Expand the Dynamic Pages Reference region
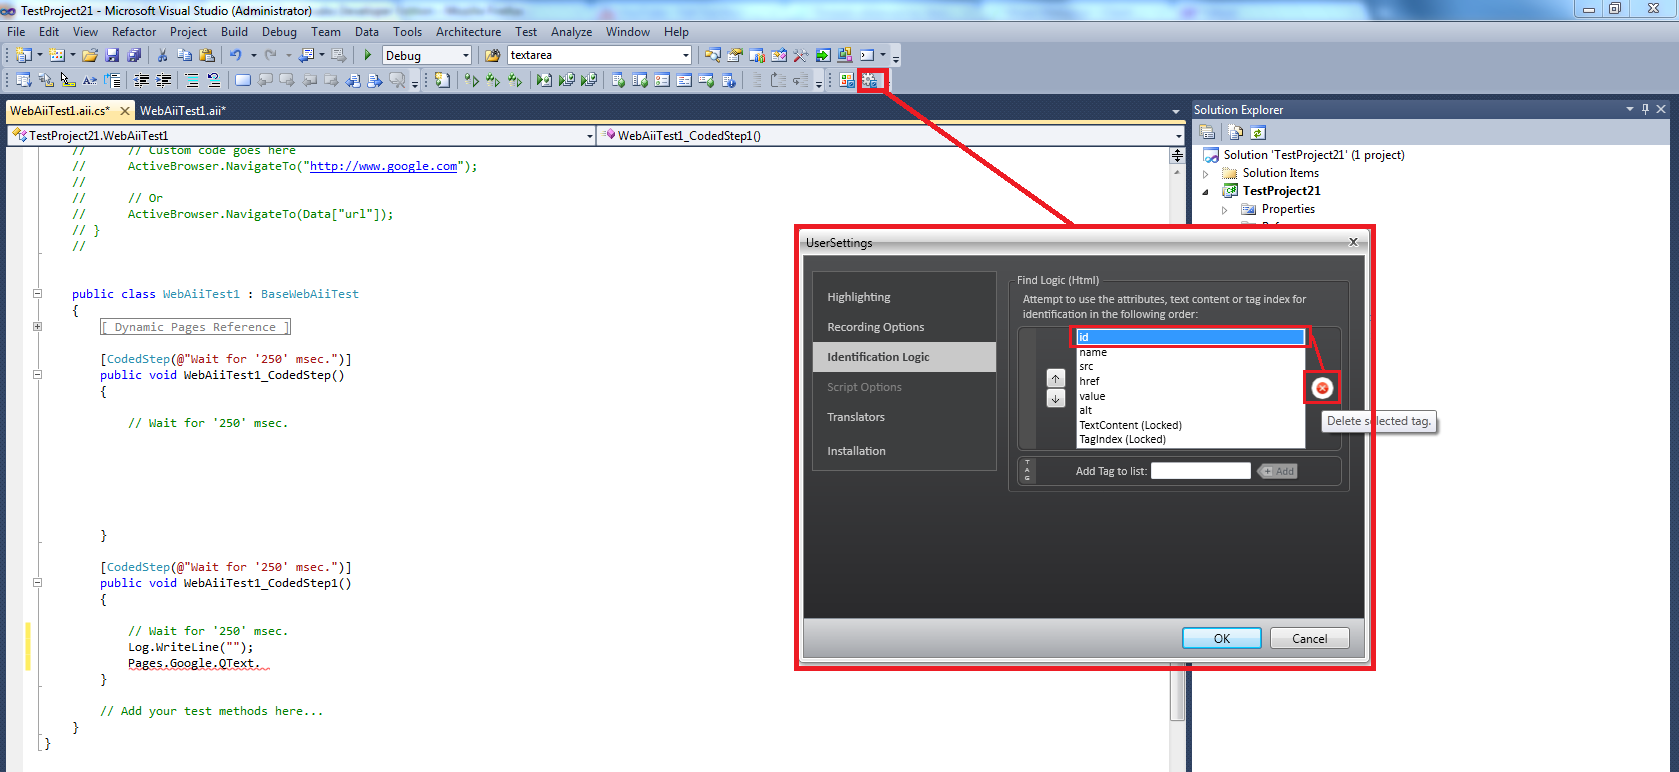The height and width of the screenshot is (772, 1679). pos(37,326)
